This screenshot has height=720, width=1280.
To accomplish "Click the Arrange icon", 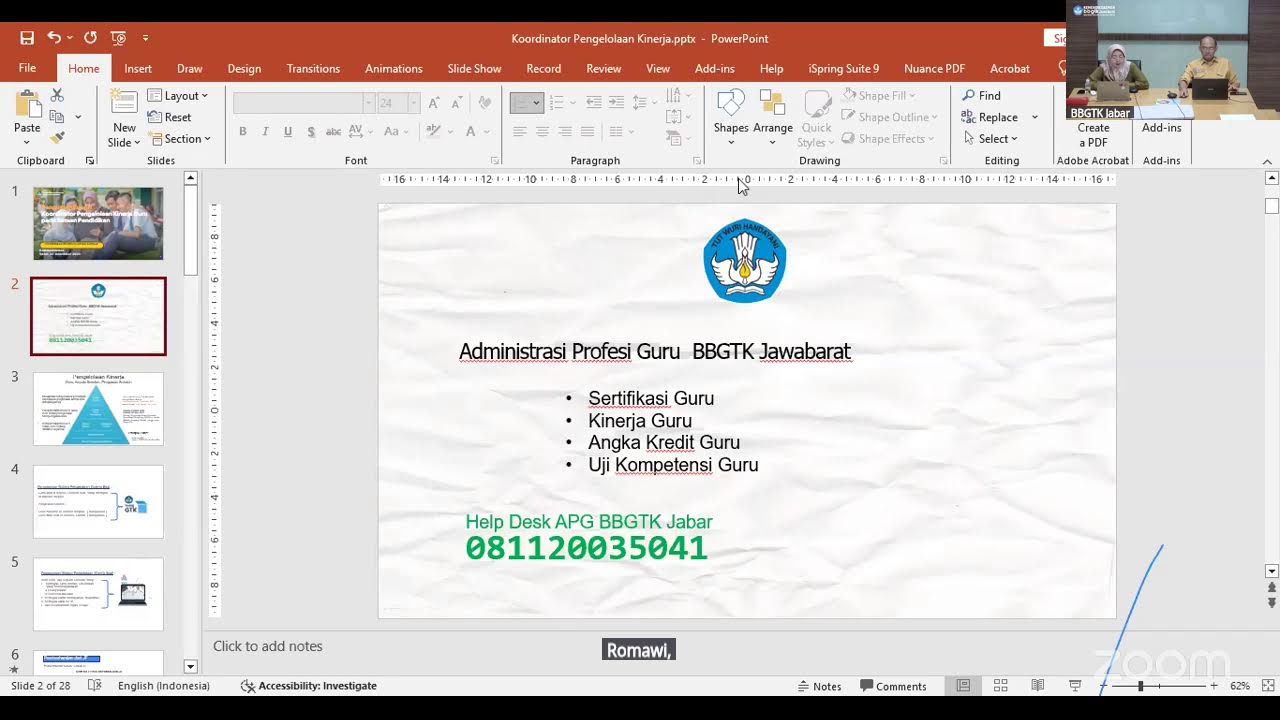I will pos(772,104).
